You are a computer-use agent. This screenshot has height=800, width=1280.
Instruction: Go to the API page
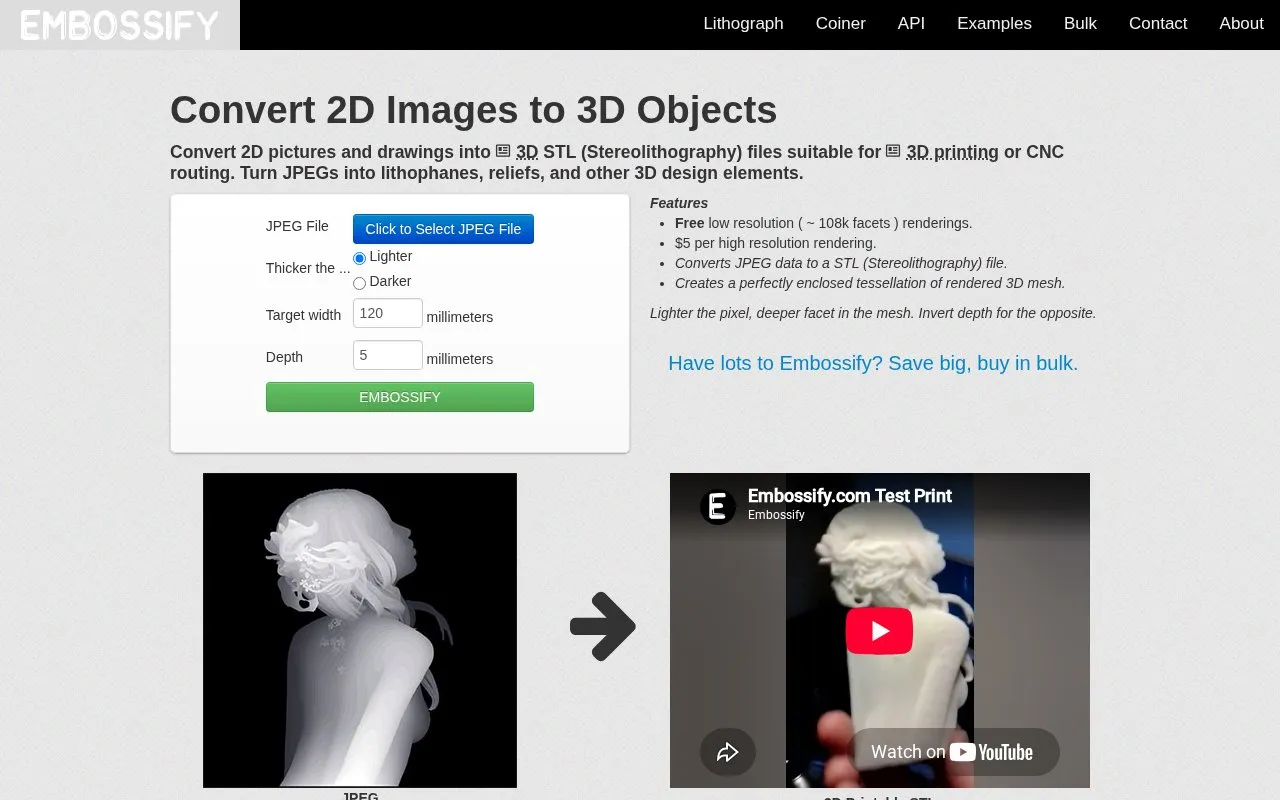tap(911, 24)
